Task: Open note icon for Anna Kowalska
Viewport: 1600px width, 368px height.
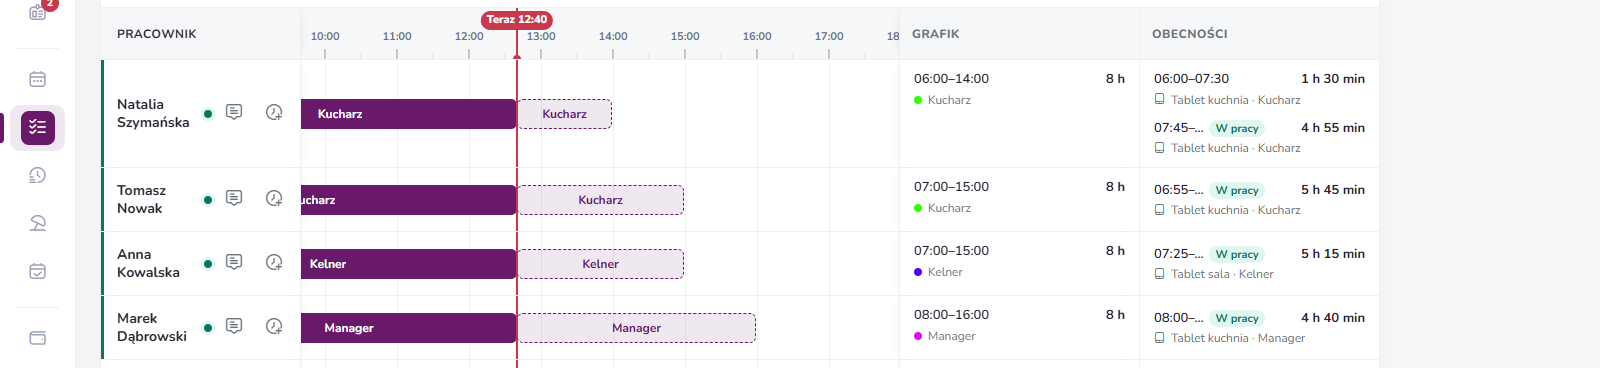Action: (234, 262)
